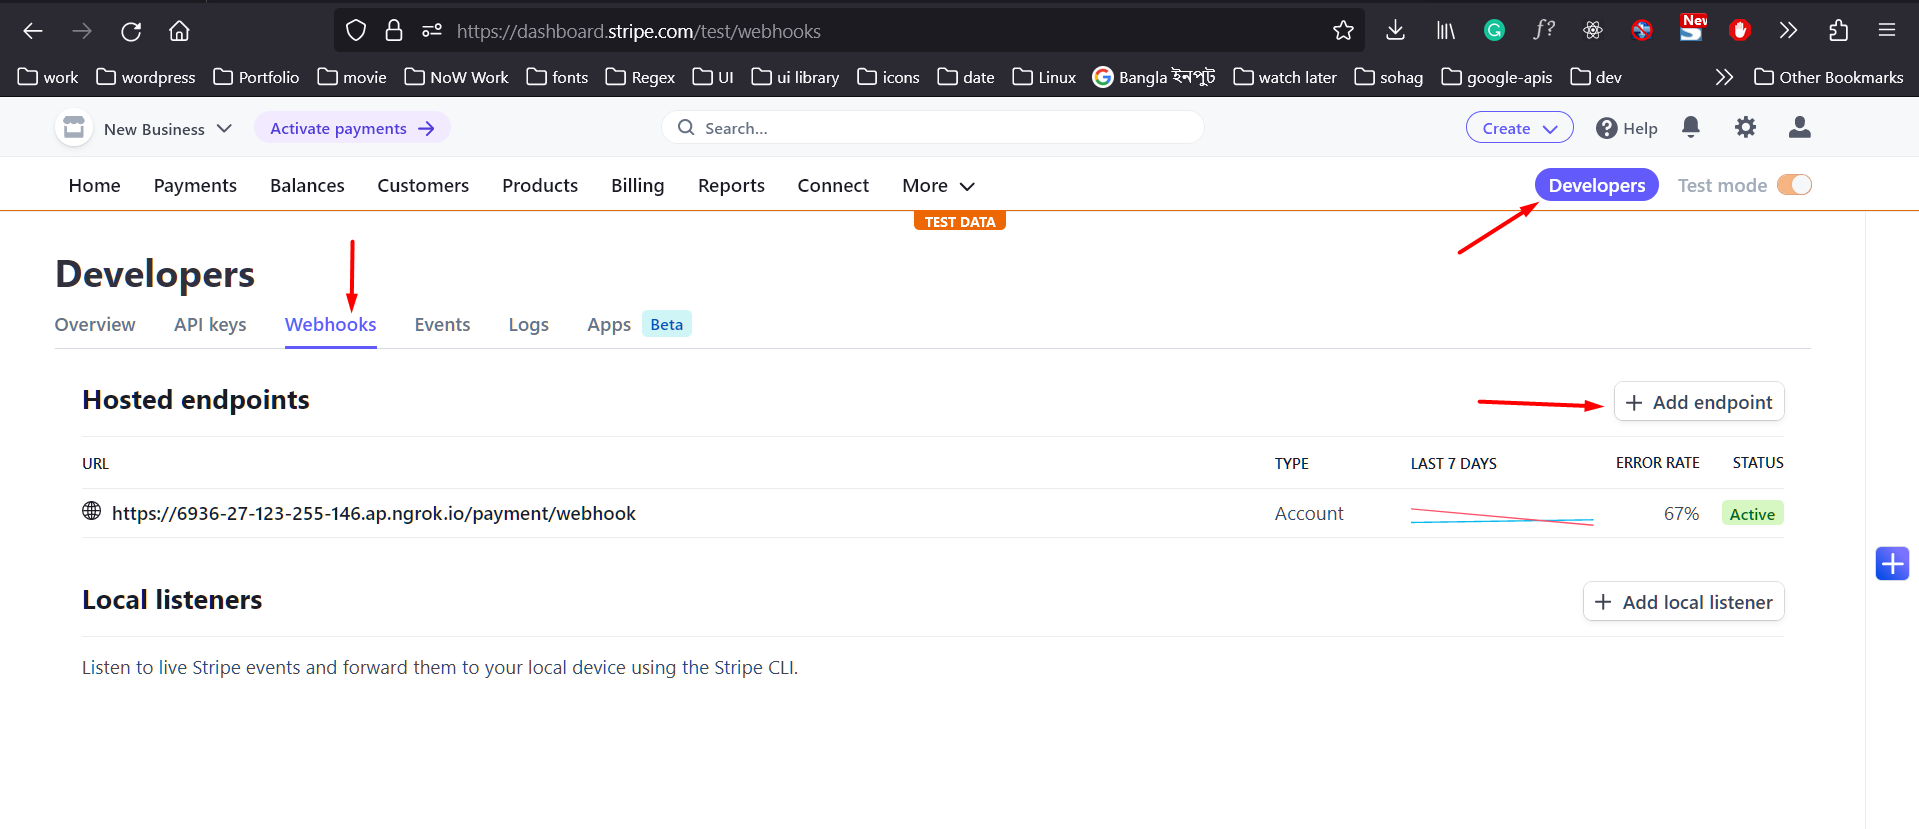Click Activate payments button
The width and height of the screenshot is (1919, 829).
tap(352, 128)
